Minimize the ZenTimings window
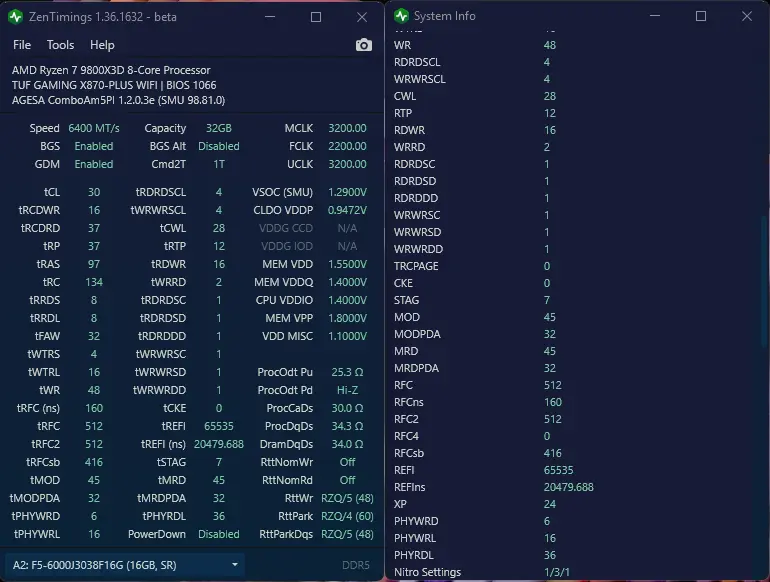Screen dimensions: 770x582 click(270, 17)
